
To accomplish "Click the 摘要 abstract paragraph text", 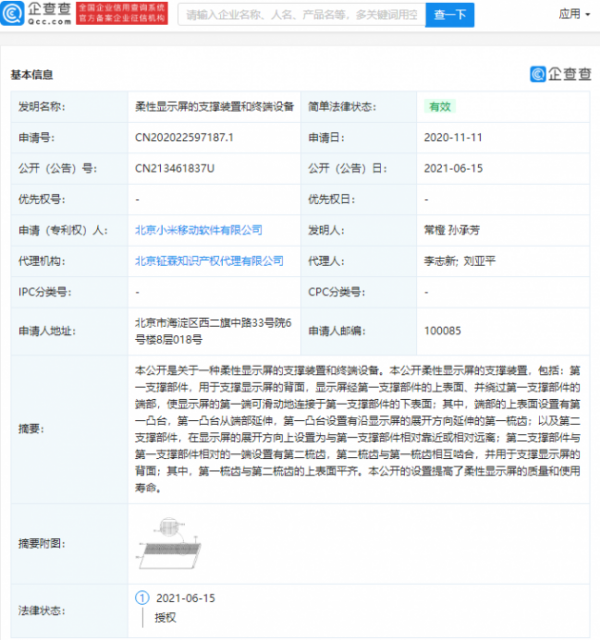I will [x=358, y=429].
